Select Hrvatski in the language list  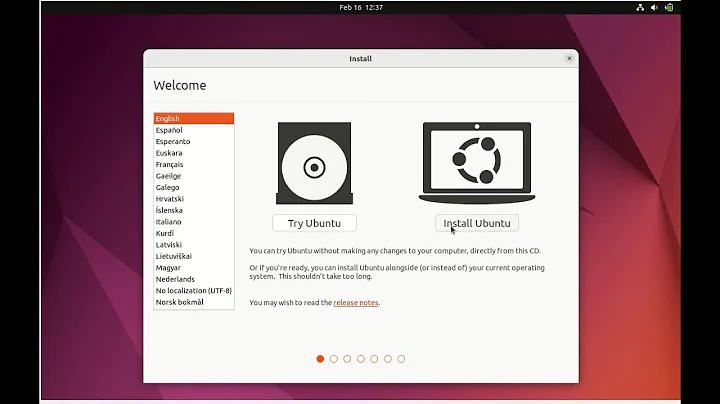click(194, 199)
